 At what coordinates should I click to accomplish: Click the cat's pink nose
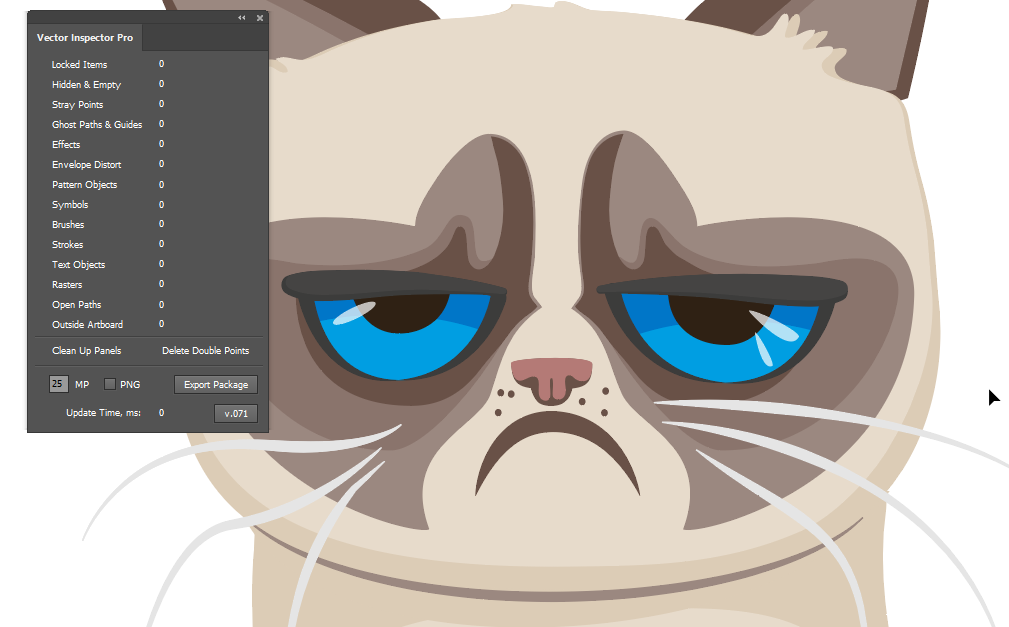pyautogui.click(x=552, y=379)
